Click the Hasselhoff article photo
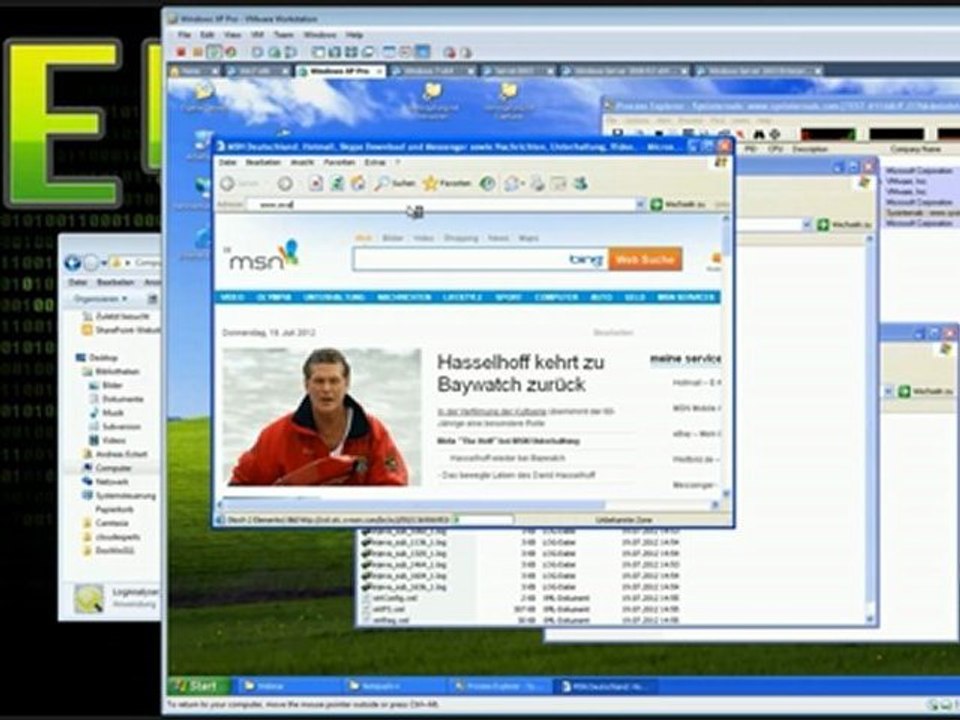This screenshot has width=960, height=720. tap(321, 417)
